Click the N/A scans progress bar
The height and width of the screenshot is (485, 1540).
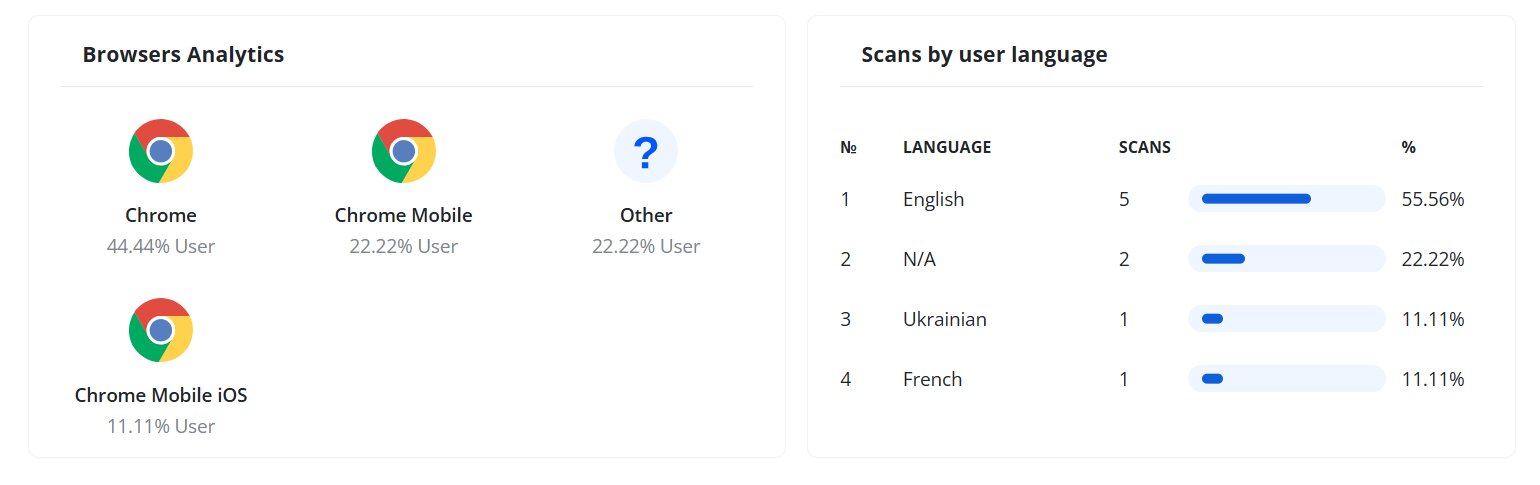click(x=1286, y=259)
